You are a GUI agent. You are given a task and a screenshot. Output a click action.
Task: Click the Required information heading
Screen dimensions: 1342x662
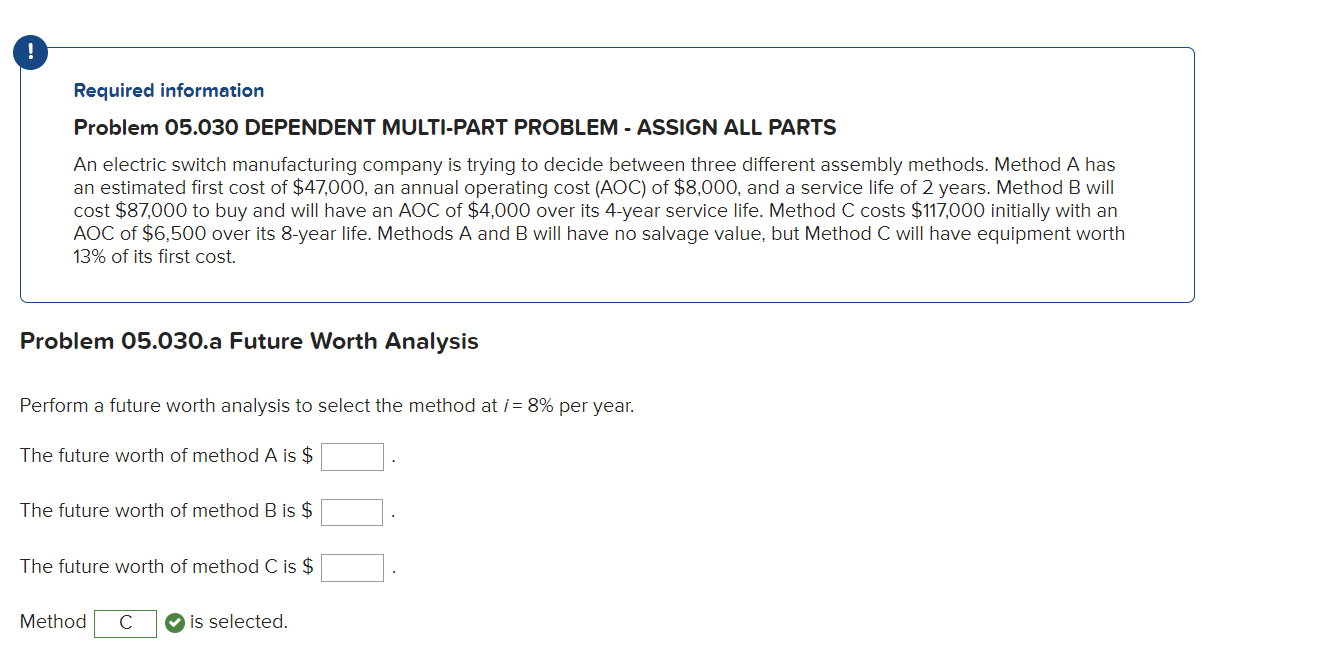coord(168,90)
